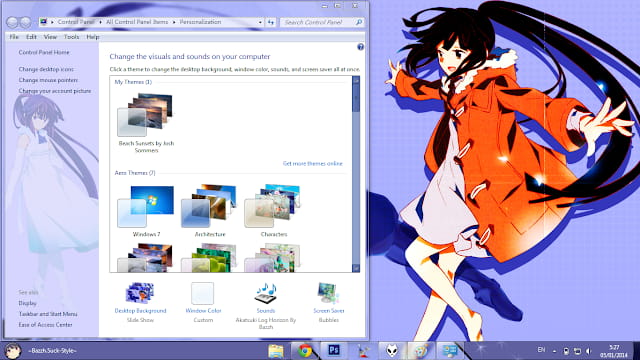The height and width of the screenshot is (360, 640).
Task: Select the Windows 7 Aero theme
Action: point(146,211)
